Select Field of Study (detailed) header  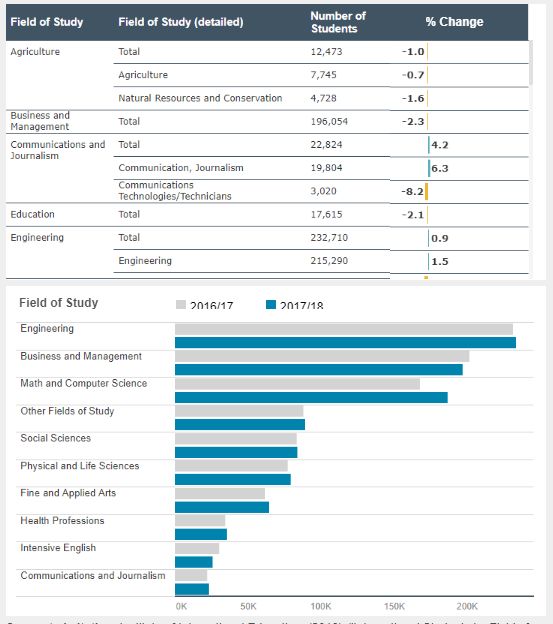click(x=181, y=22)
